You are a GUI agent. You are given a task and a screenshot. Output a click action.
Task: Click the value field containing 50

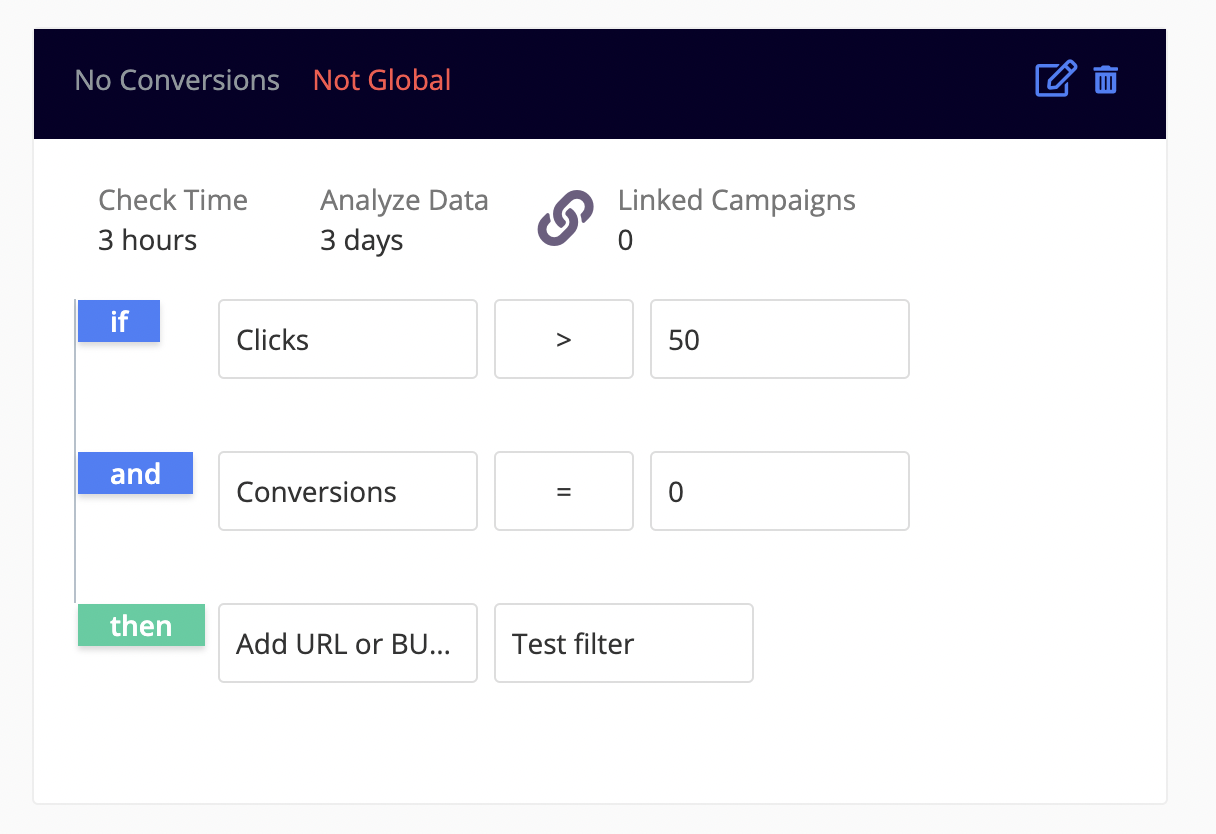pos(779,339)
